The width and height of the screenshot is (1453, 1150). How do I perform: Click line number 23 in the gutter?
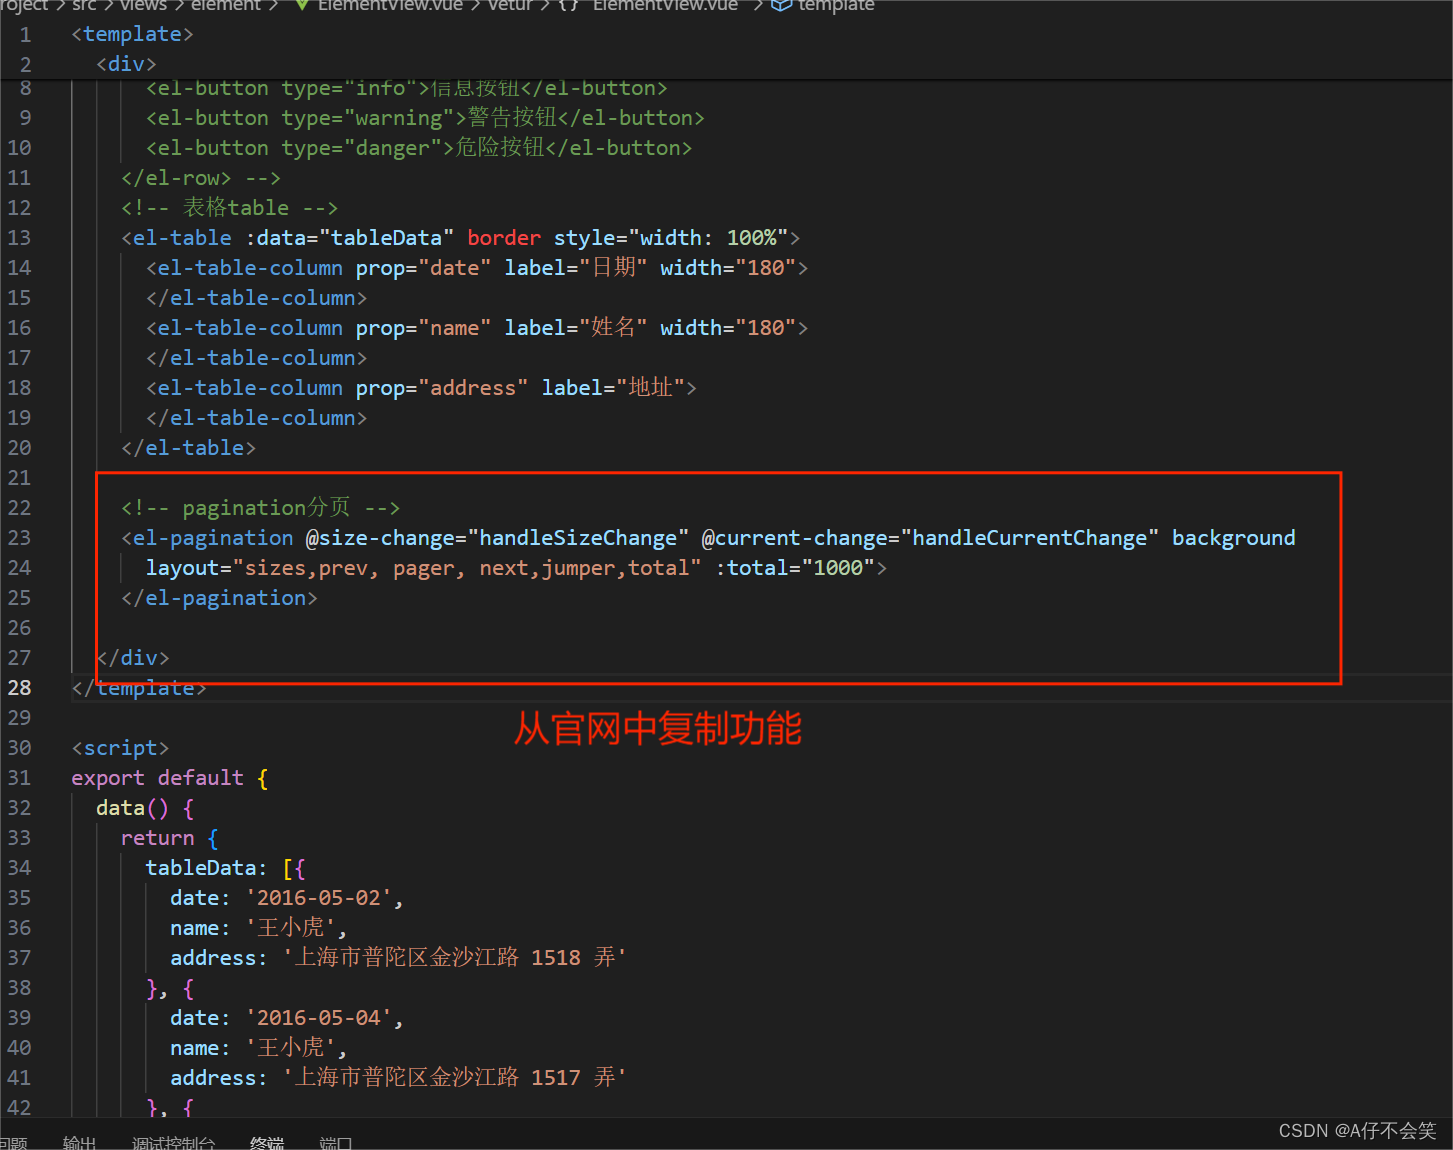coord(19,538)
